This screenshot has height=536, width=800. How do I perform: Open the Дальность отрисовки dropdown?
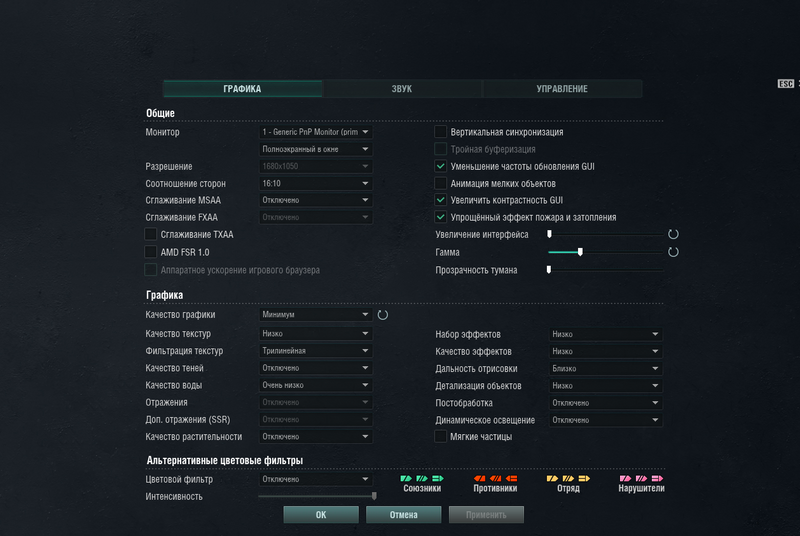pyautogui.click(x=605, y=369)
